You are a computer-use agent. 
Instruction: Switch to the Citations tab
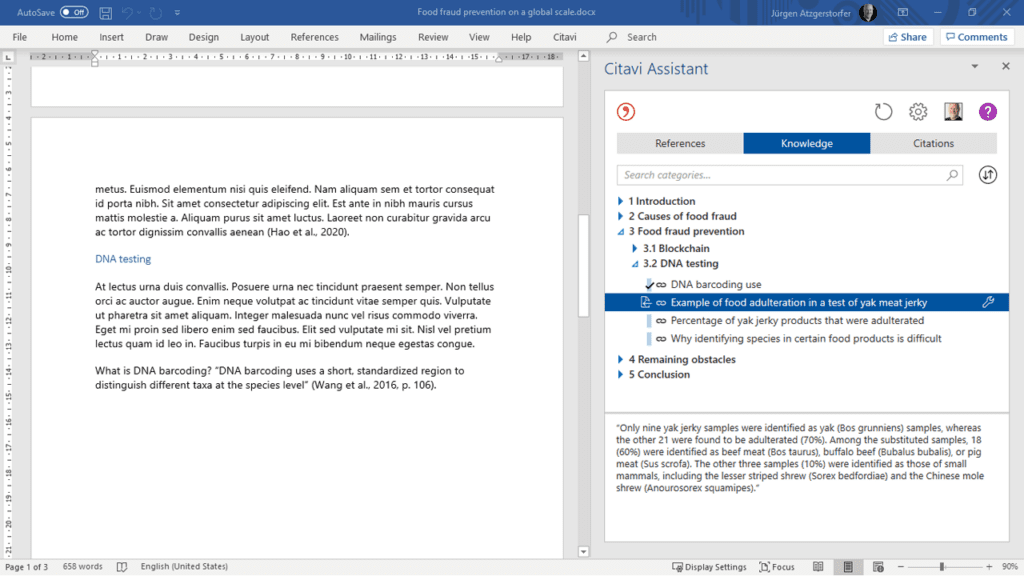(933, 143)
